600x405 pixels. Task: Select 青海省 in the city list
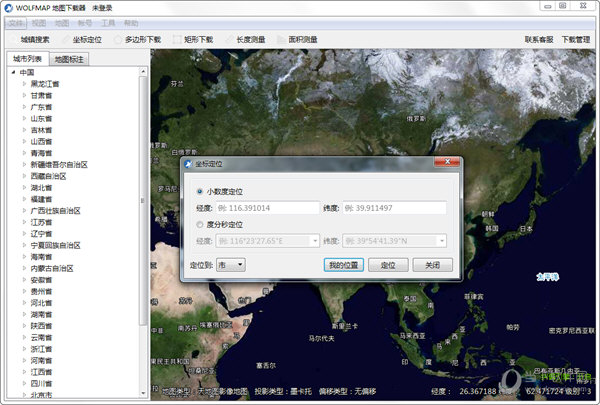pos(41,153)
